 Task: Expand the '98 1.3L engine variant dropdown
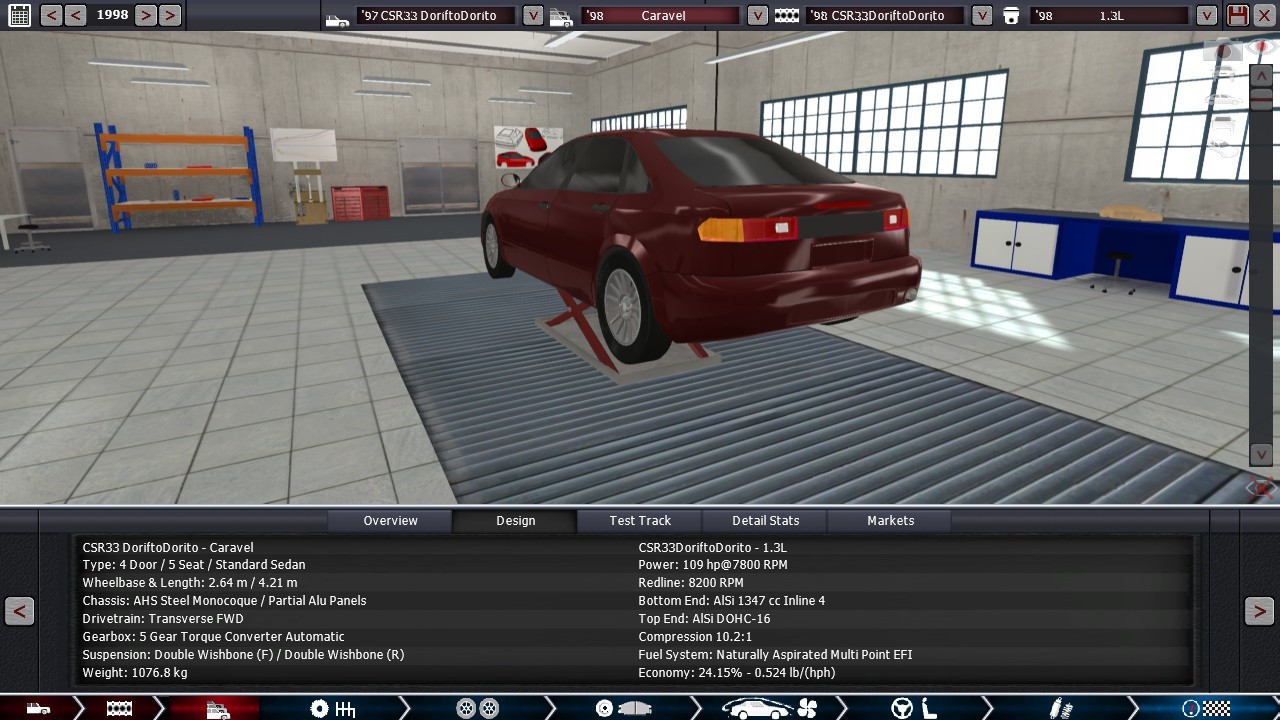click(1207, 15)
